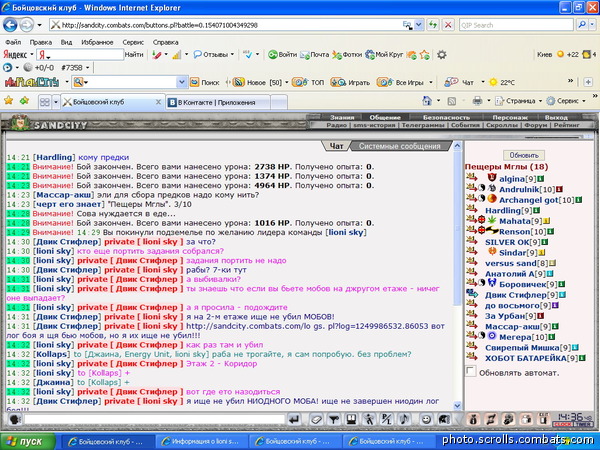Image resolution: width=600 pixels, height=450 pixels.
Task: Open the address bar history dropdown
Action: 419,25
